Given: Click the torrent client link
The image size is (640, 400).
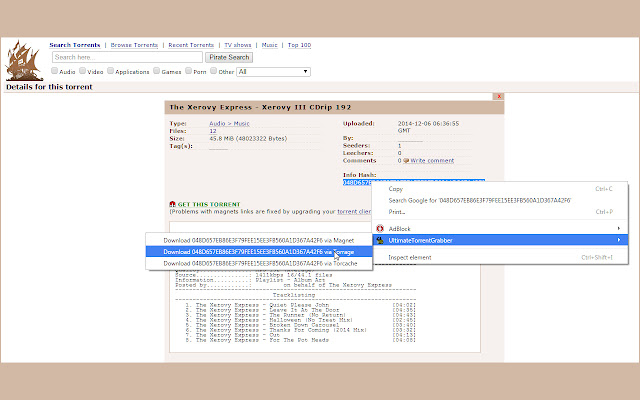Looking at the screenshot, I should 354,211.
